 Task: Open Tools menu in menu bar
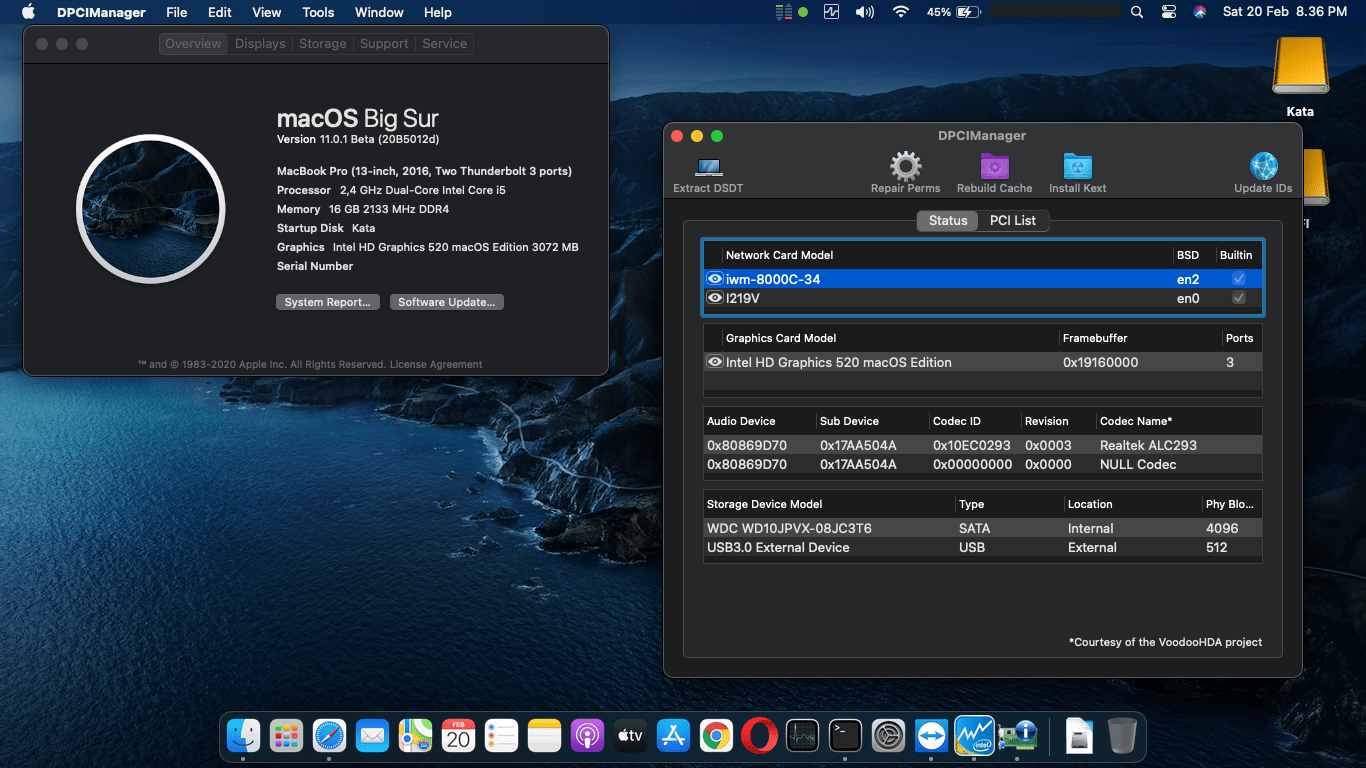click(318, 12)
